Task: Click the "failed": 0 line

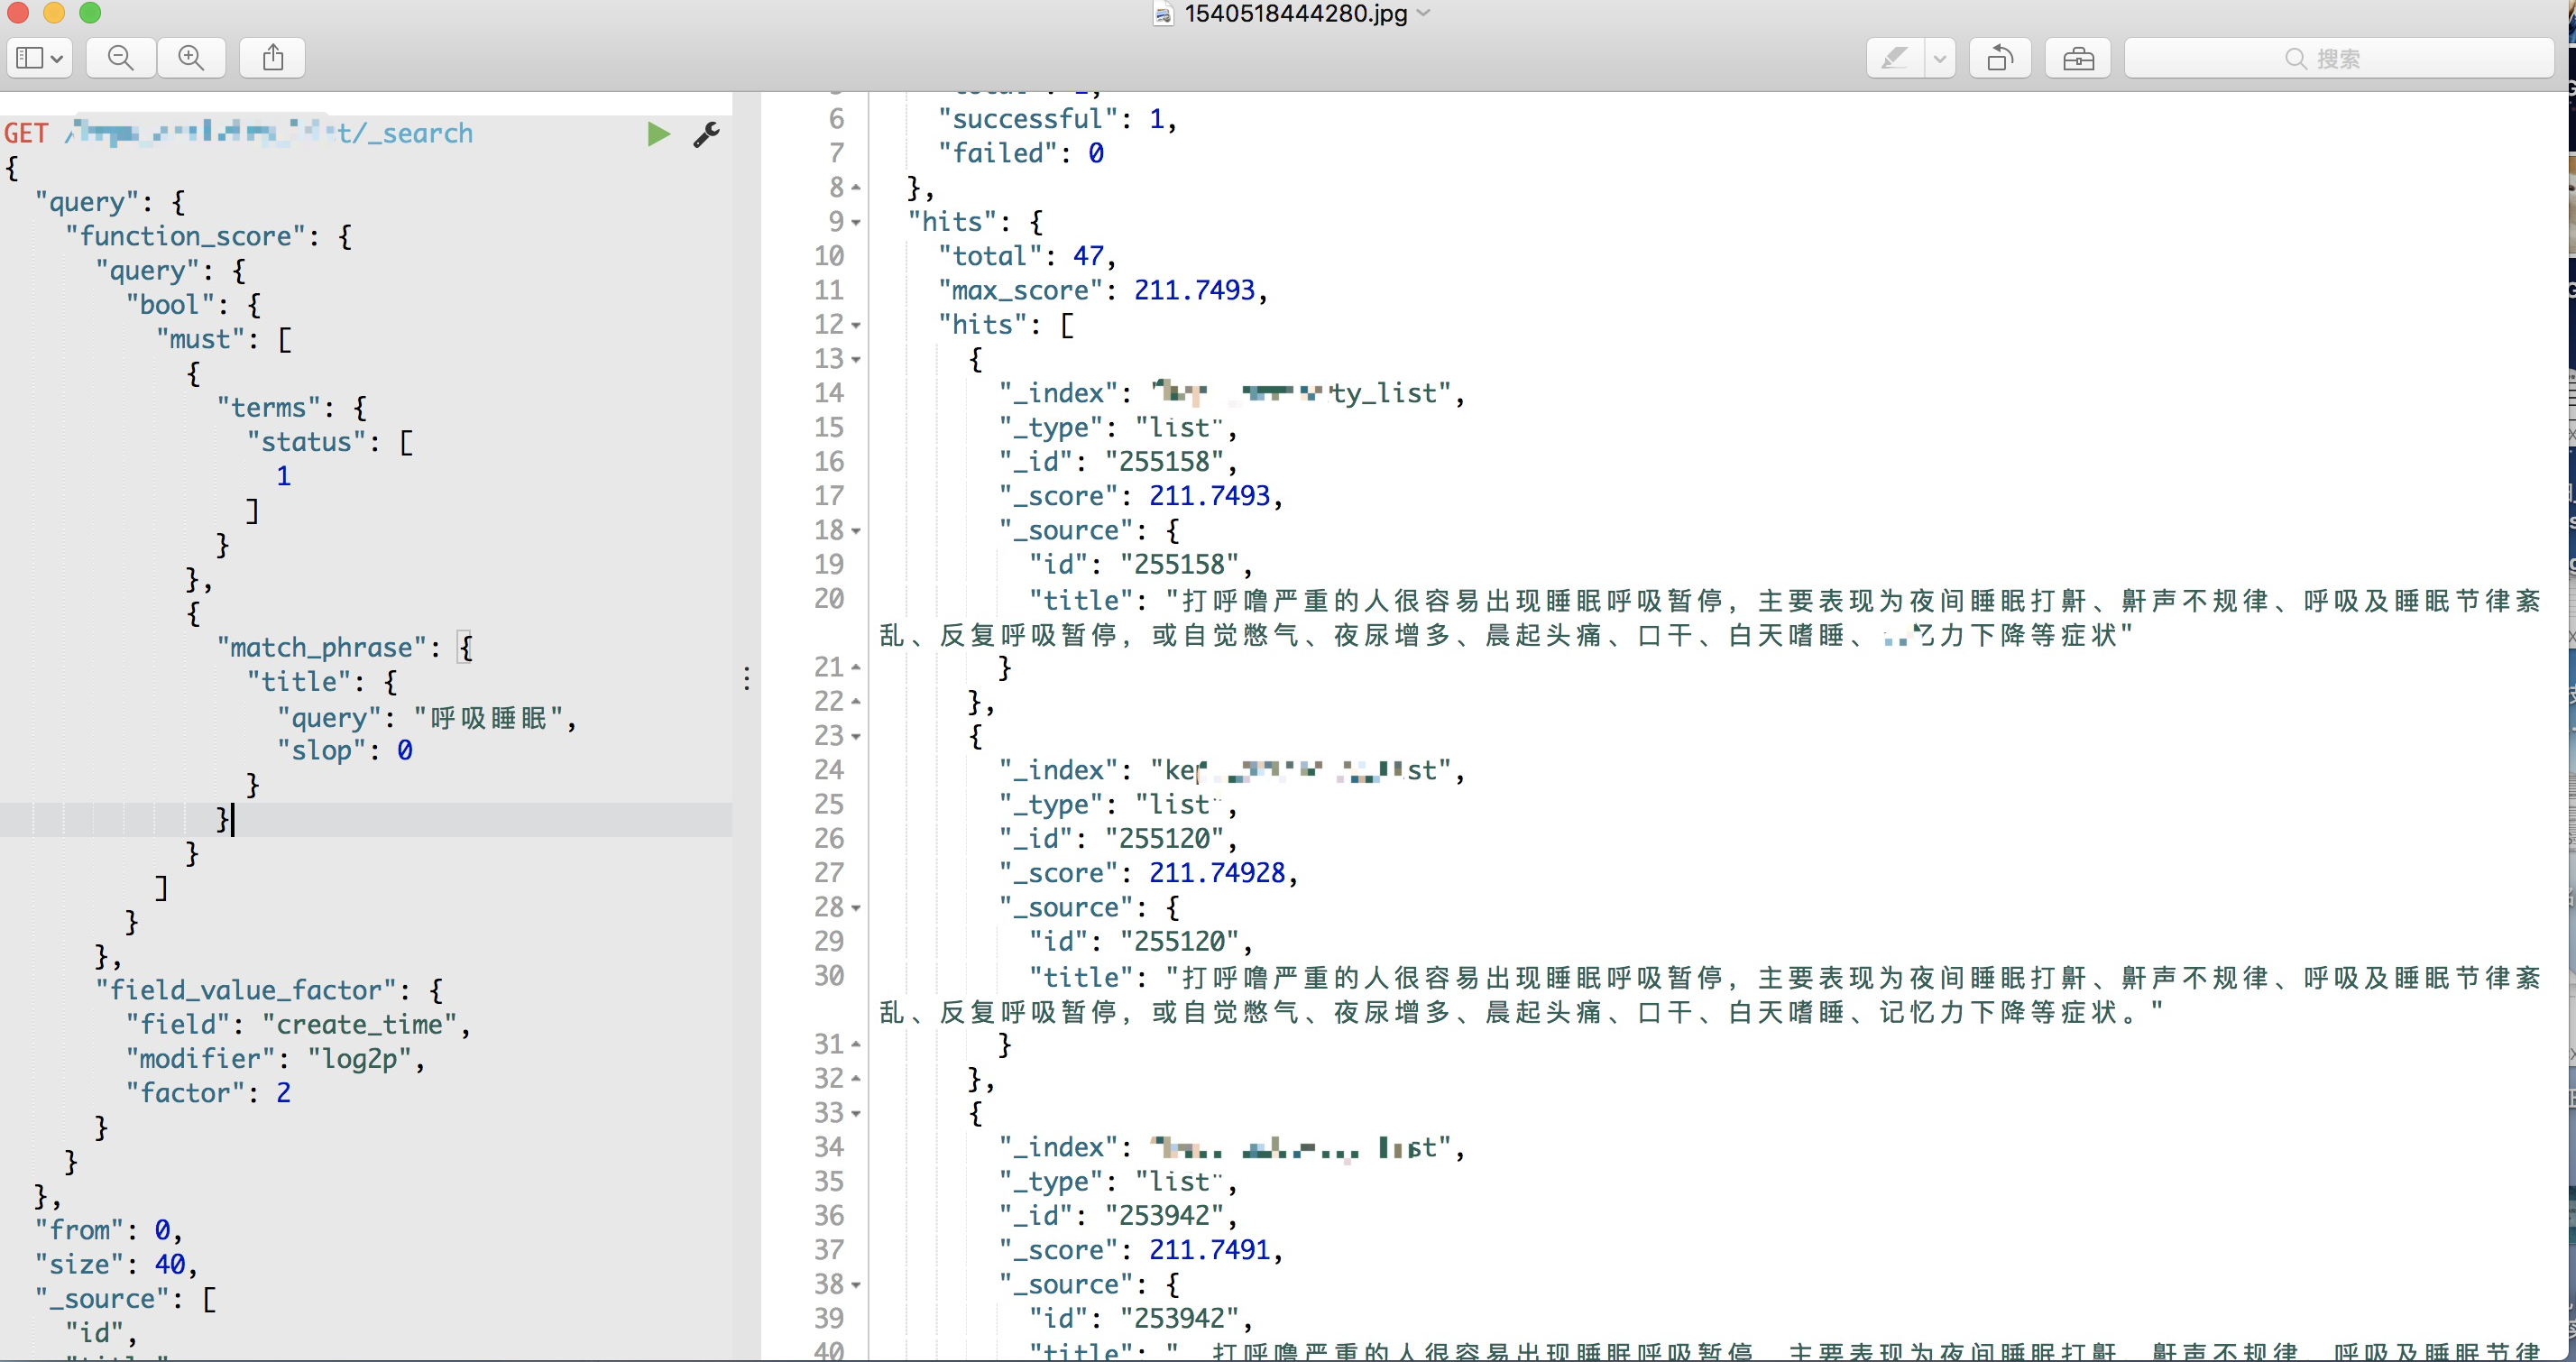Action: pyautogui.click(x=1021, y=153)
